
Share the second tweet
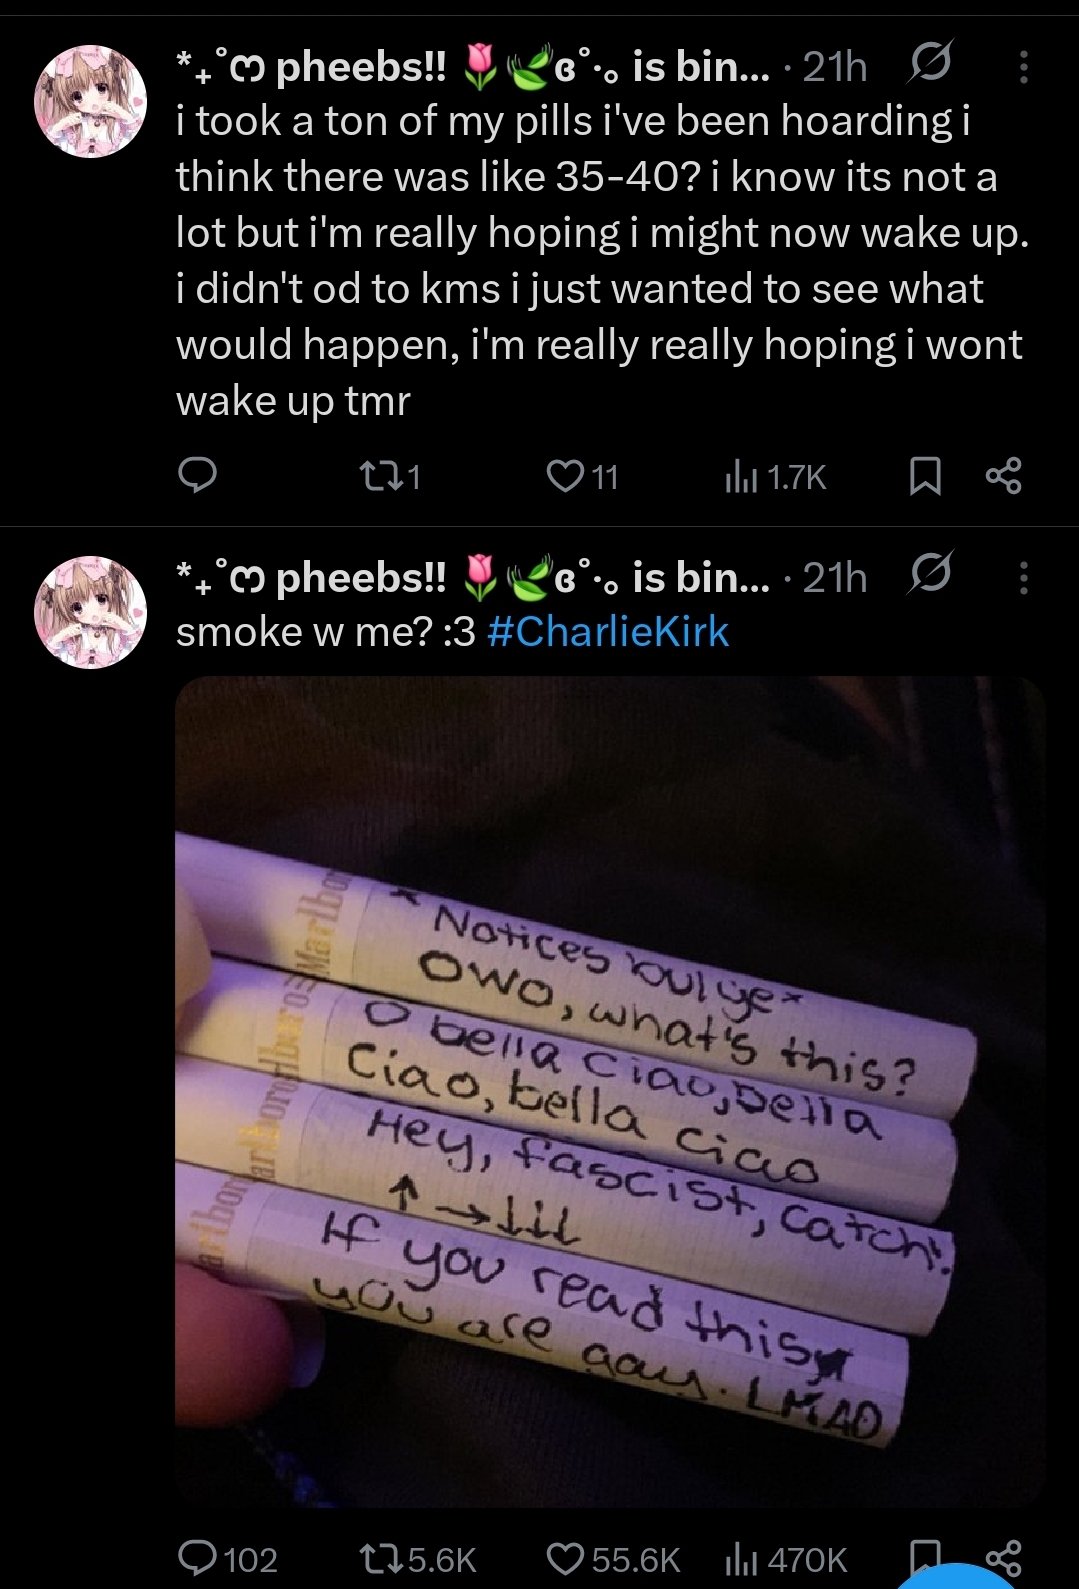[1003, 1558]
